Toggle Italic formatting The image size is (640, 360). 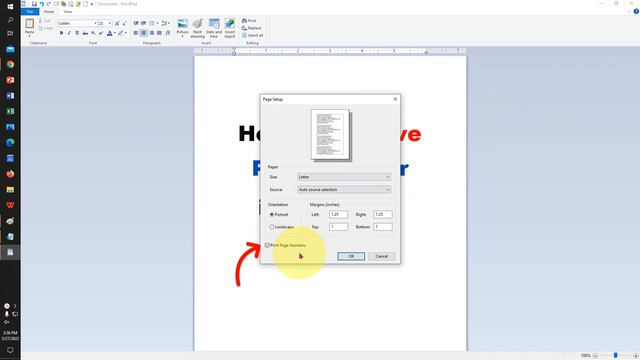click(x=69, y=33)
